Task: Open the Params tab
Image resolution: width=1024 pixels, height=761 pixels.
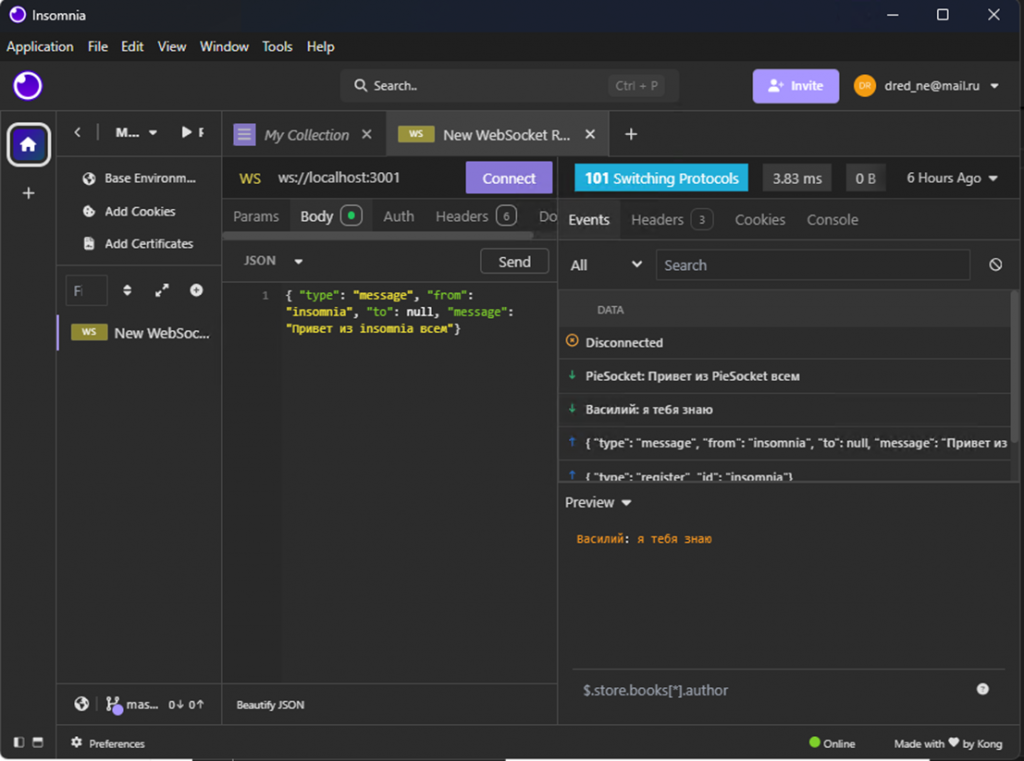Action: point(256,216)
